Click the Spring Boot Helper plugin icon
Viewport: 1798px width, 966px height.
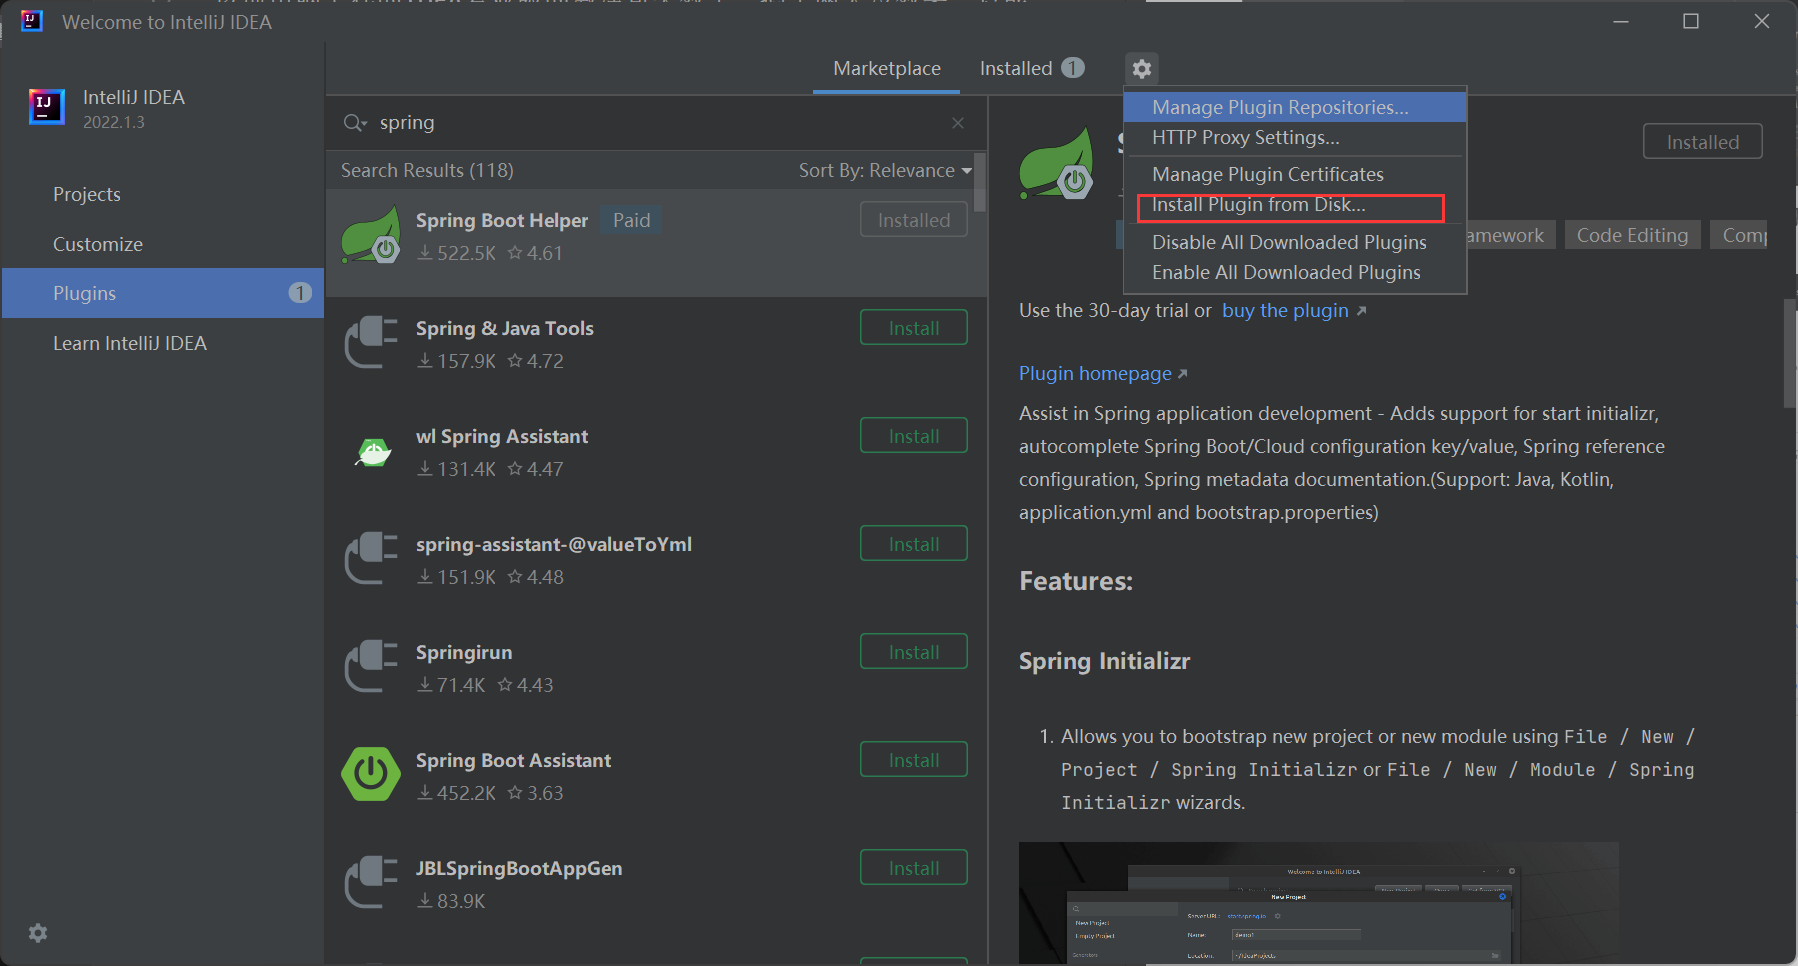(x=371, y=237)
